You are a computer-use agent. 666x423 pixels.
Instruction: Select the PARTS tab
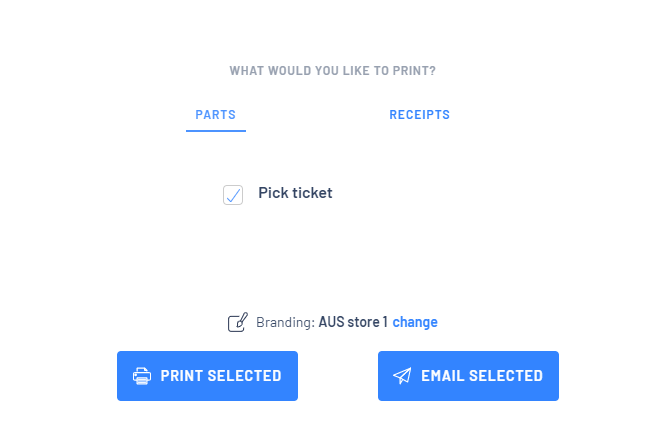pyautogui.click(x=215, y=115)
